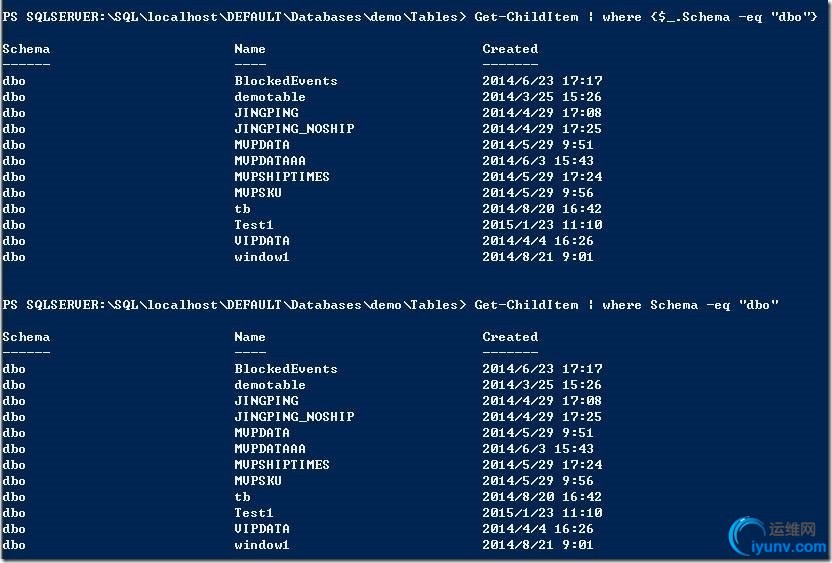Click the second Created column header
This screenshot has height=563, width=832.
tap(510, 337)
